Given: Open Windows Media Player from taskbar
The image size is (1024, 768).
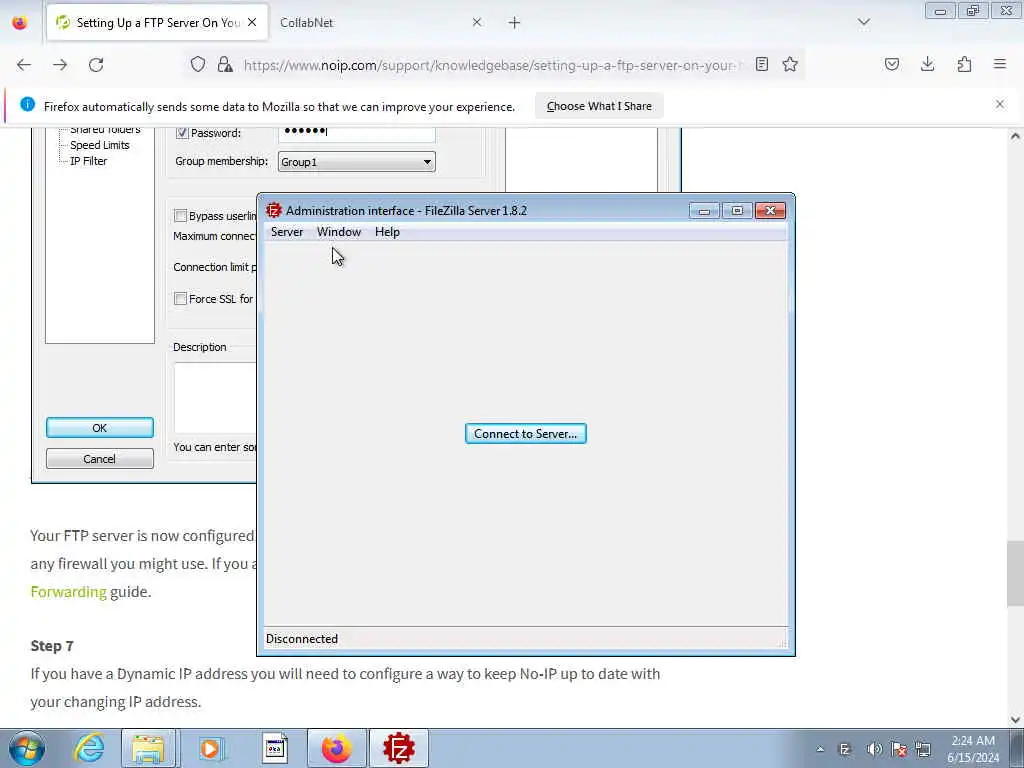Looking at the screenshot, I should pos(210,748).
